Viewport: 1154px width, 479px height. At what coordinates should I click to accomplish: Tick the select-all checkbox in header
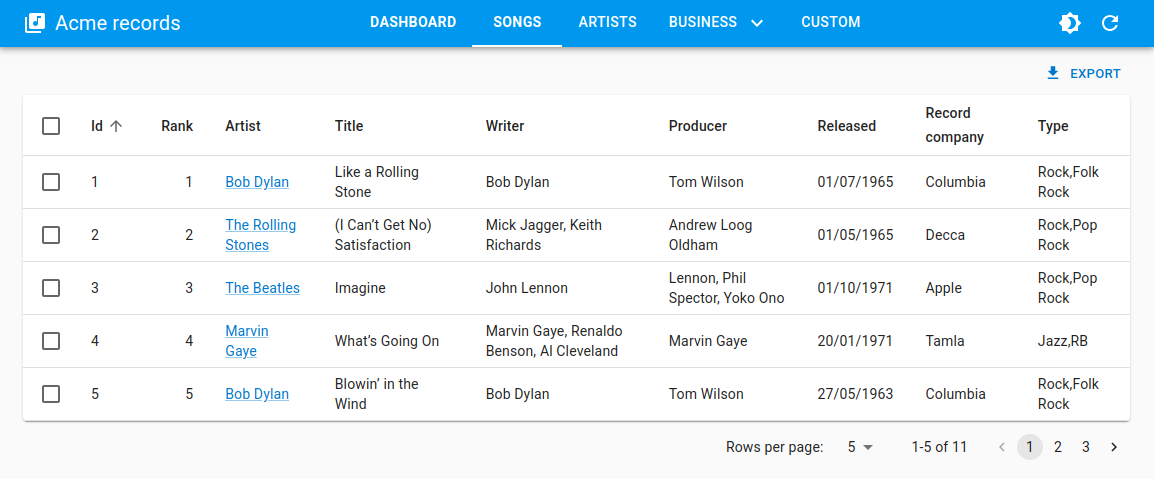[51, 126]
